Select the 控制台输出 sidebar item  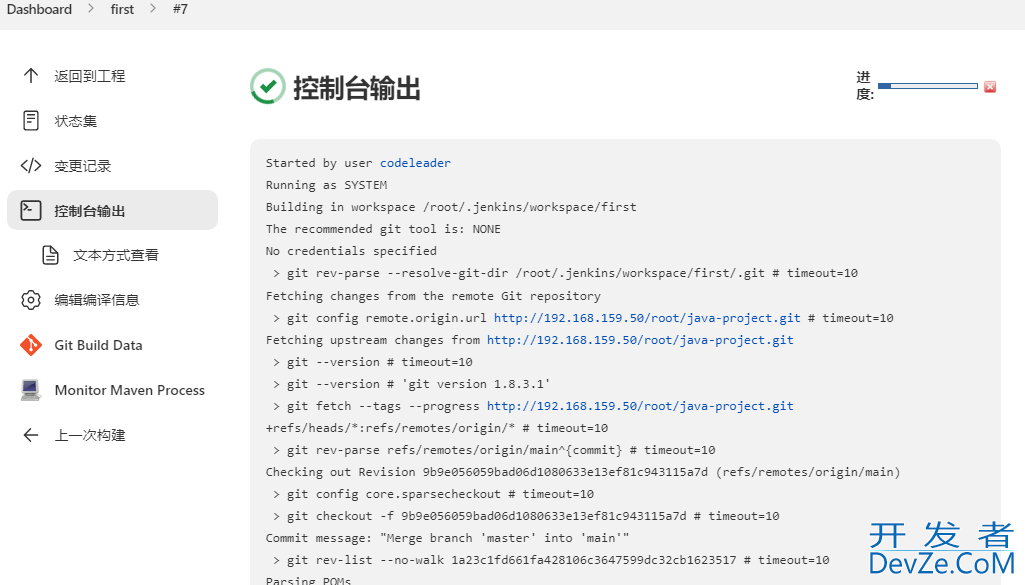click(x=112, y=210)
